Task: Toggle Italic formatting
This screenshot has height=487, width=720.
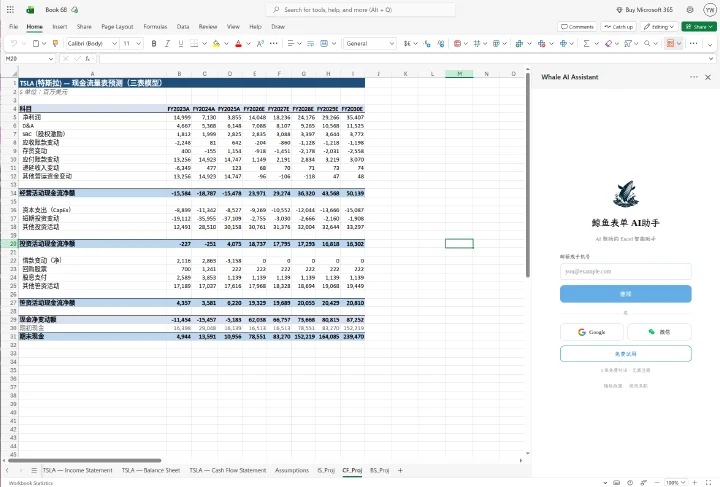Action: click(x=167, y=44)
